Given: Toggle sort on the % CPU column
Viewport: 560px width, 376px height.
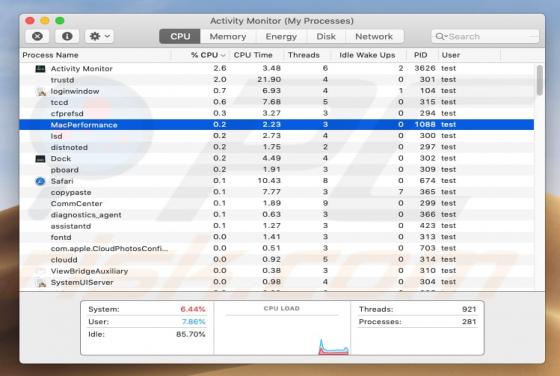Looking at the screenshot, I should tap(200, 55).
